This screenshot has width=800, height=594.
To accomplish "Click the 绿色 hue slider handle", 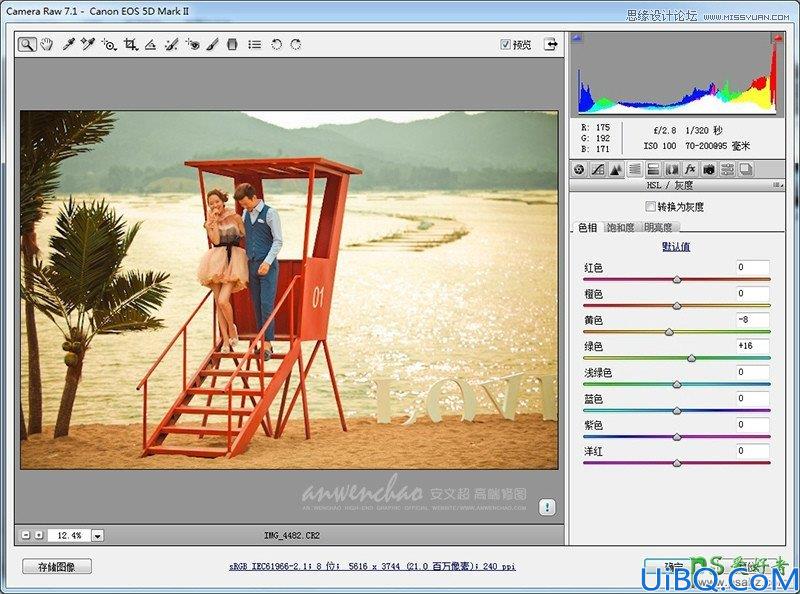I will point(691,358).
